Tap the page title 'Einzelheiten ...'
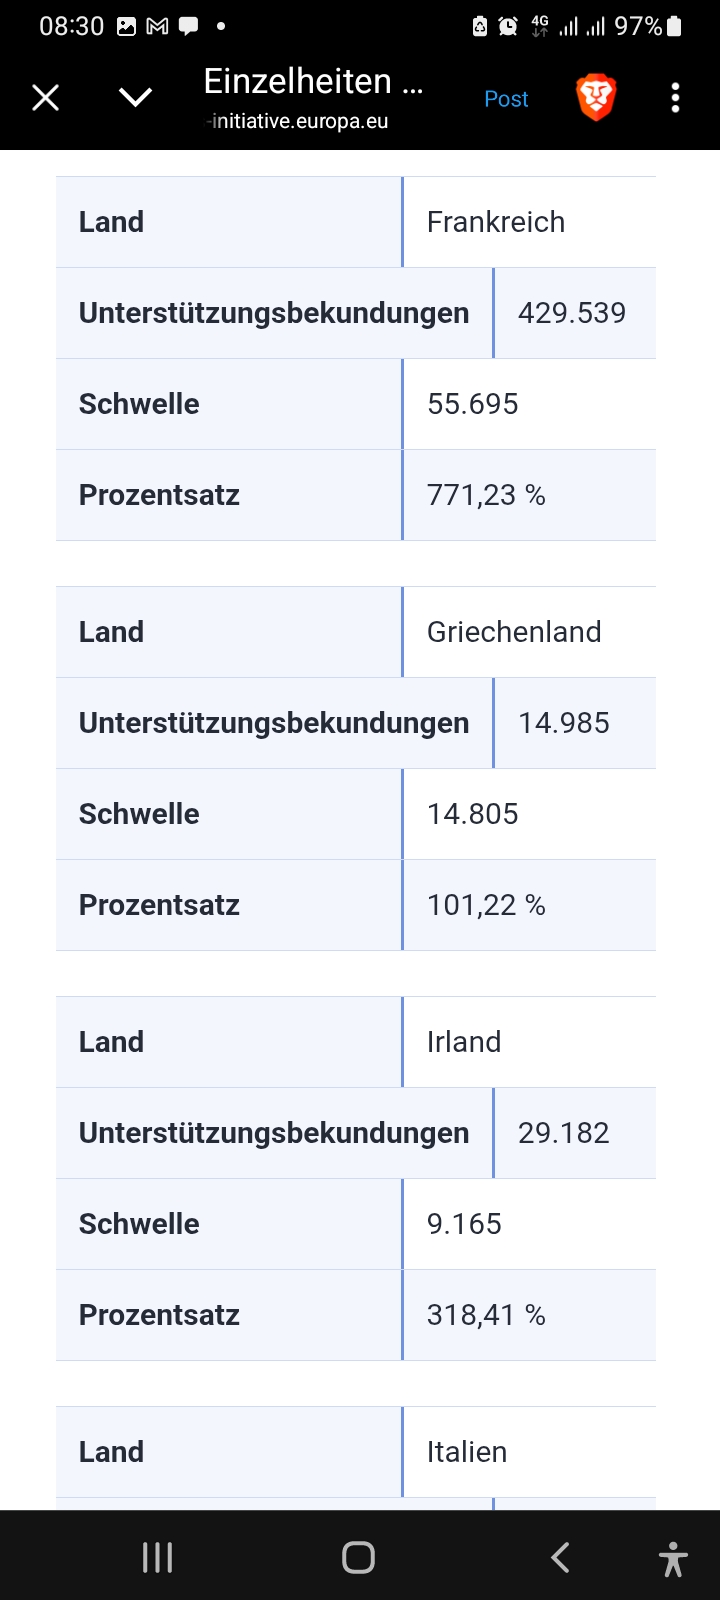The width and height of the screenshot is (720, 1600). click(313, 82)
